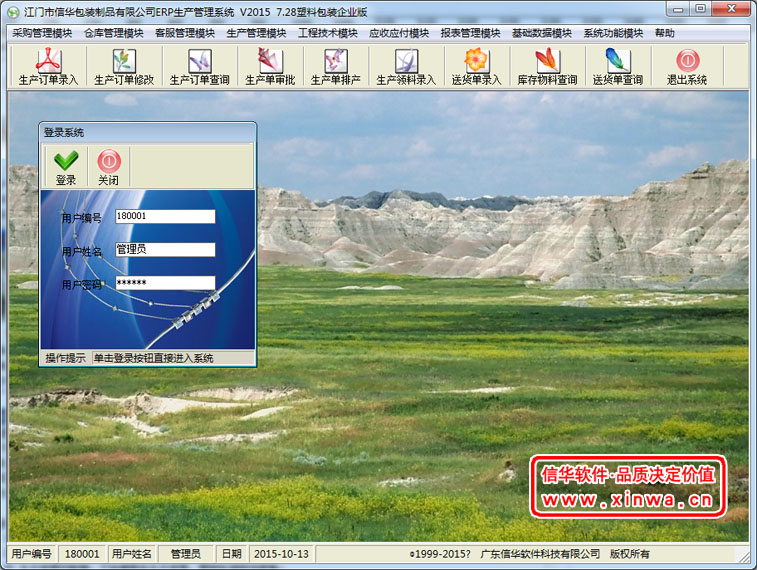The image size is (757, 570).
Task: Open 生产订单修改 toolbar icon
Action: (x=124, y=67)
